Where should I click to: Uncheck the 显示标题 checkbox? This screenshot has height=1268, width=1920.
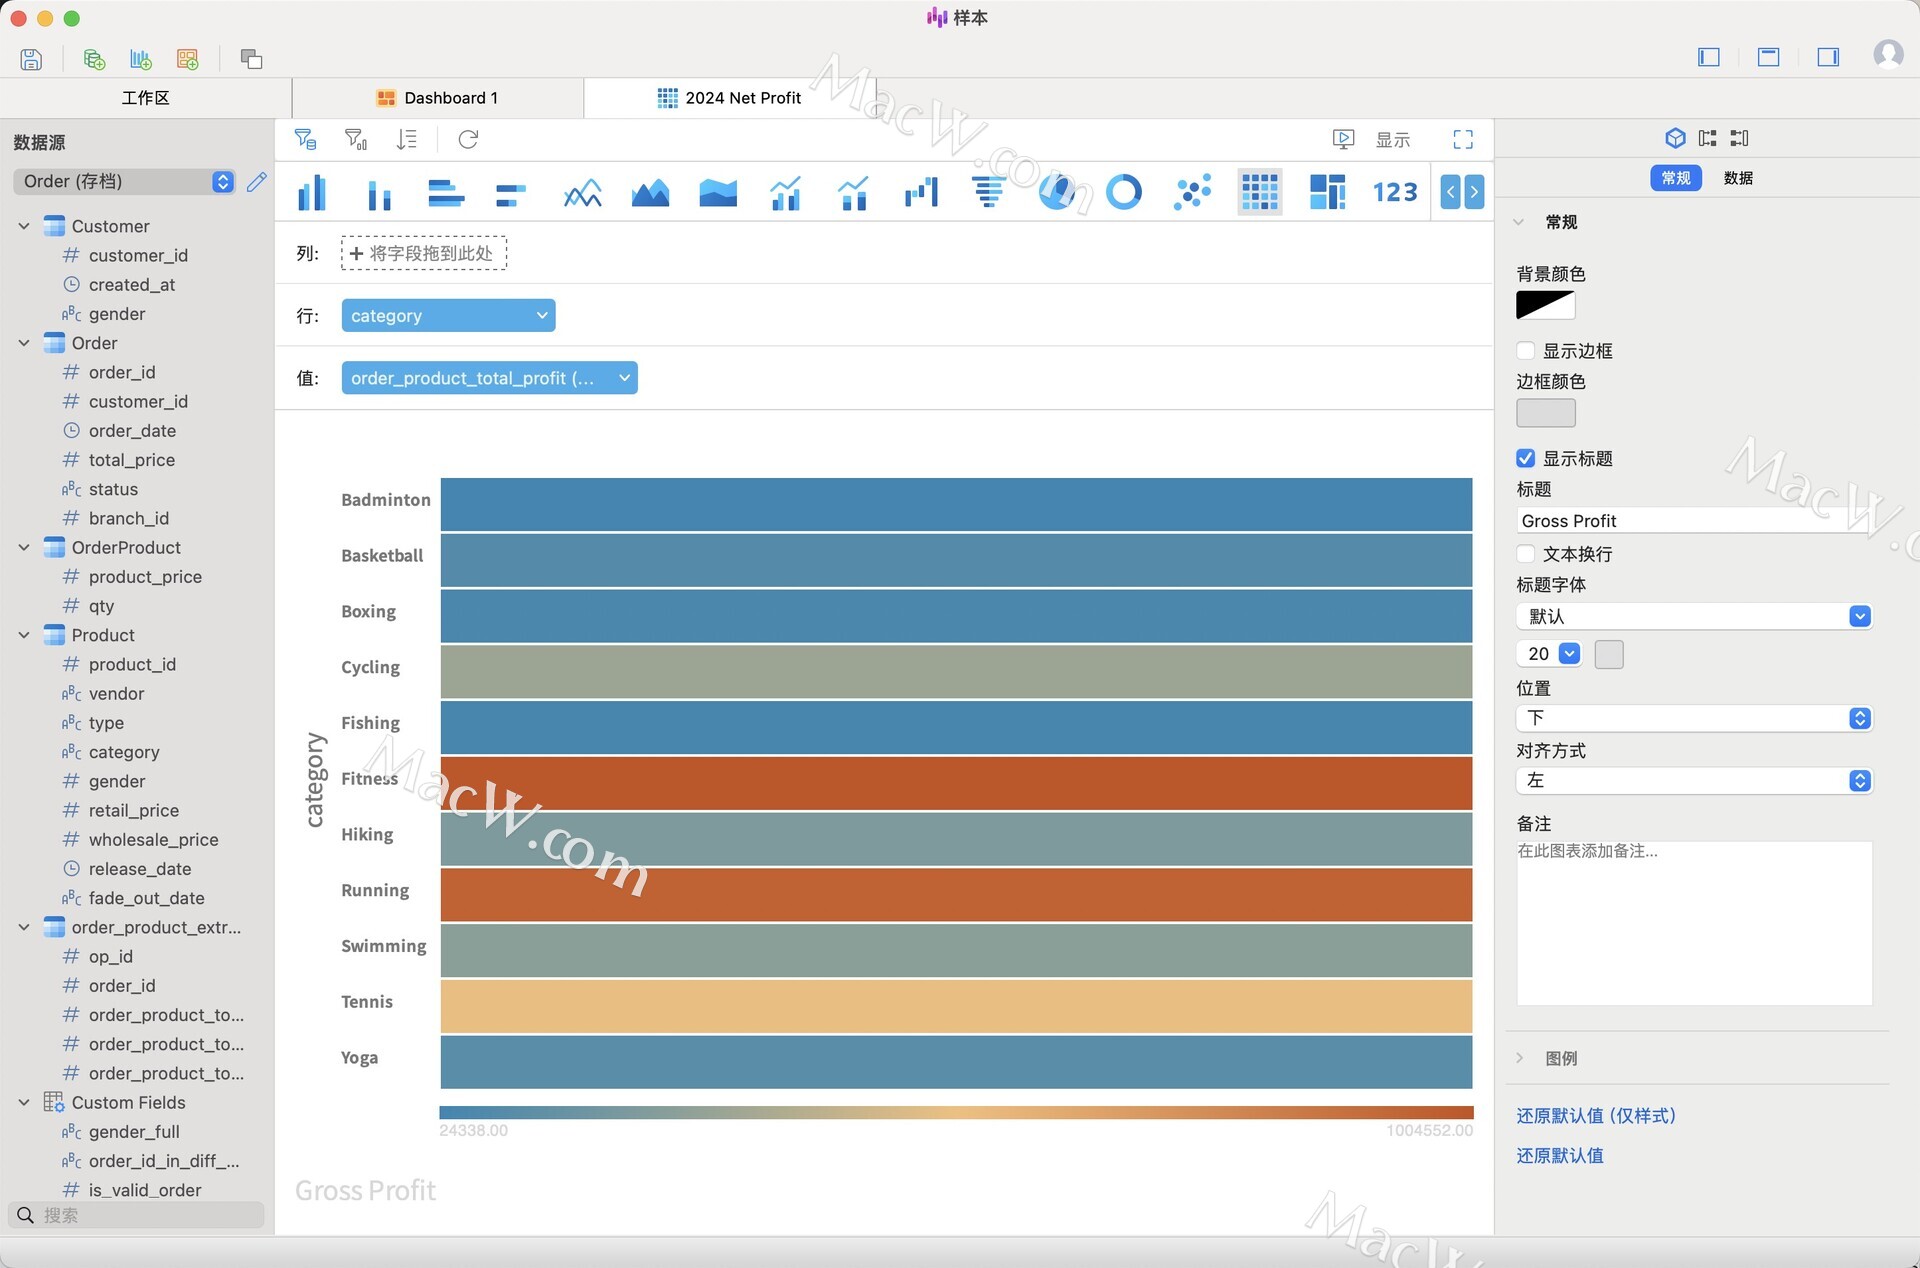1525,458
